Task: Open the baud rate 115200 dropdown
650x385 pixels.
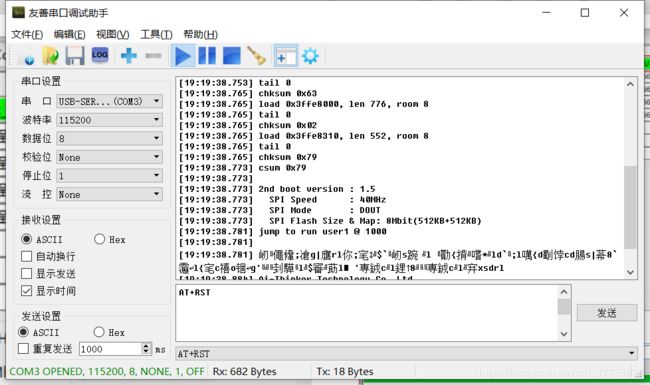Action: pyautogui.click(x=109, y=120)
